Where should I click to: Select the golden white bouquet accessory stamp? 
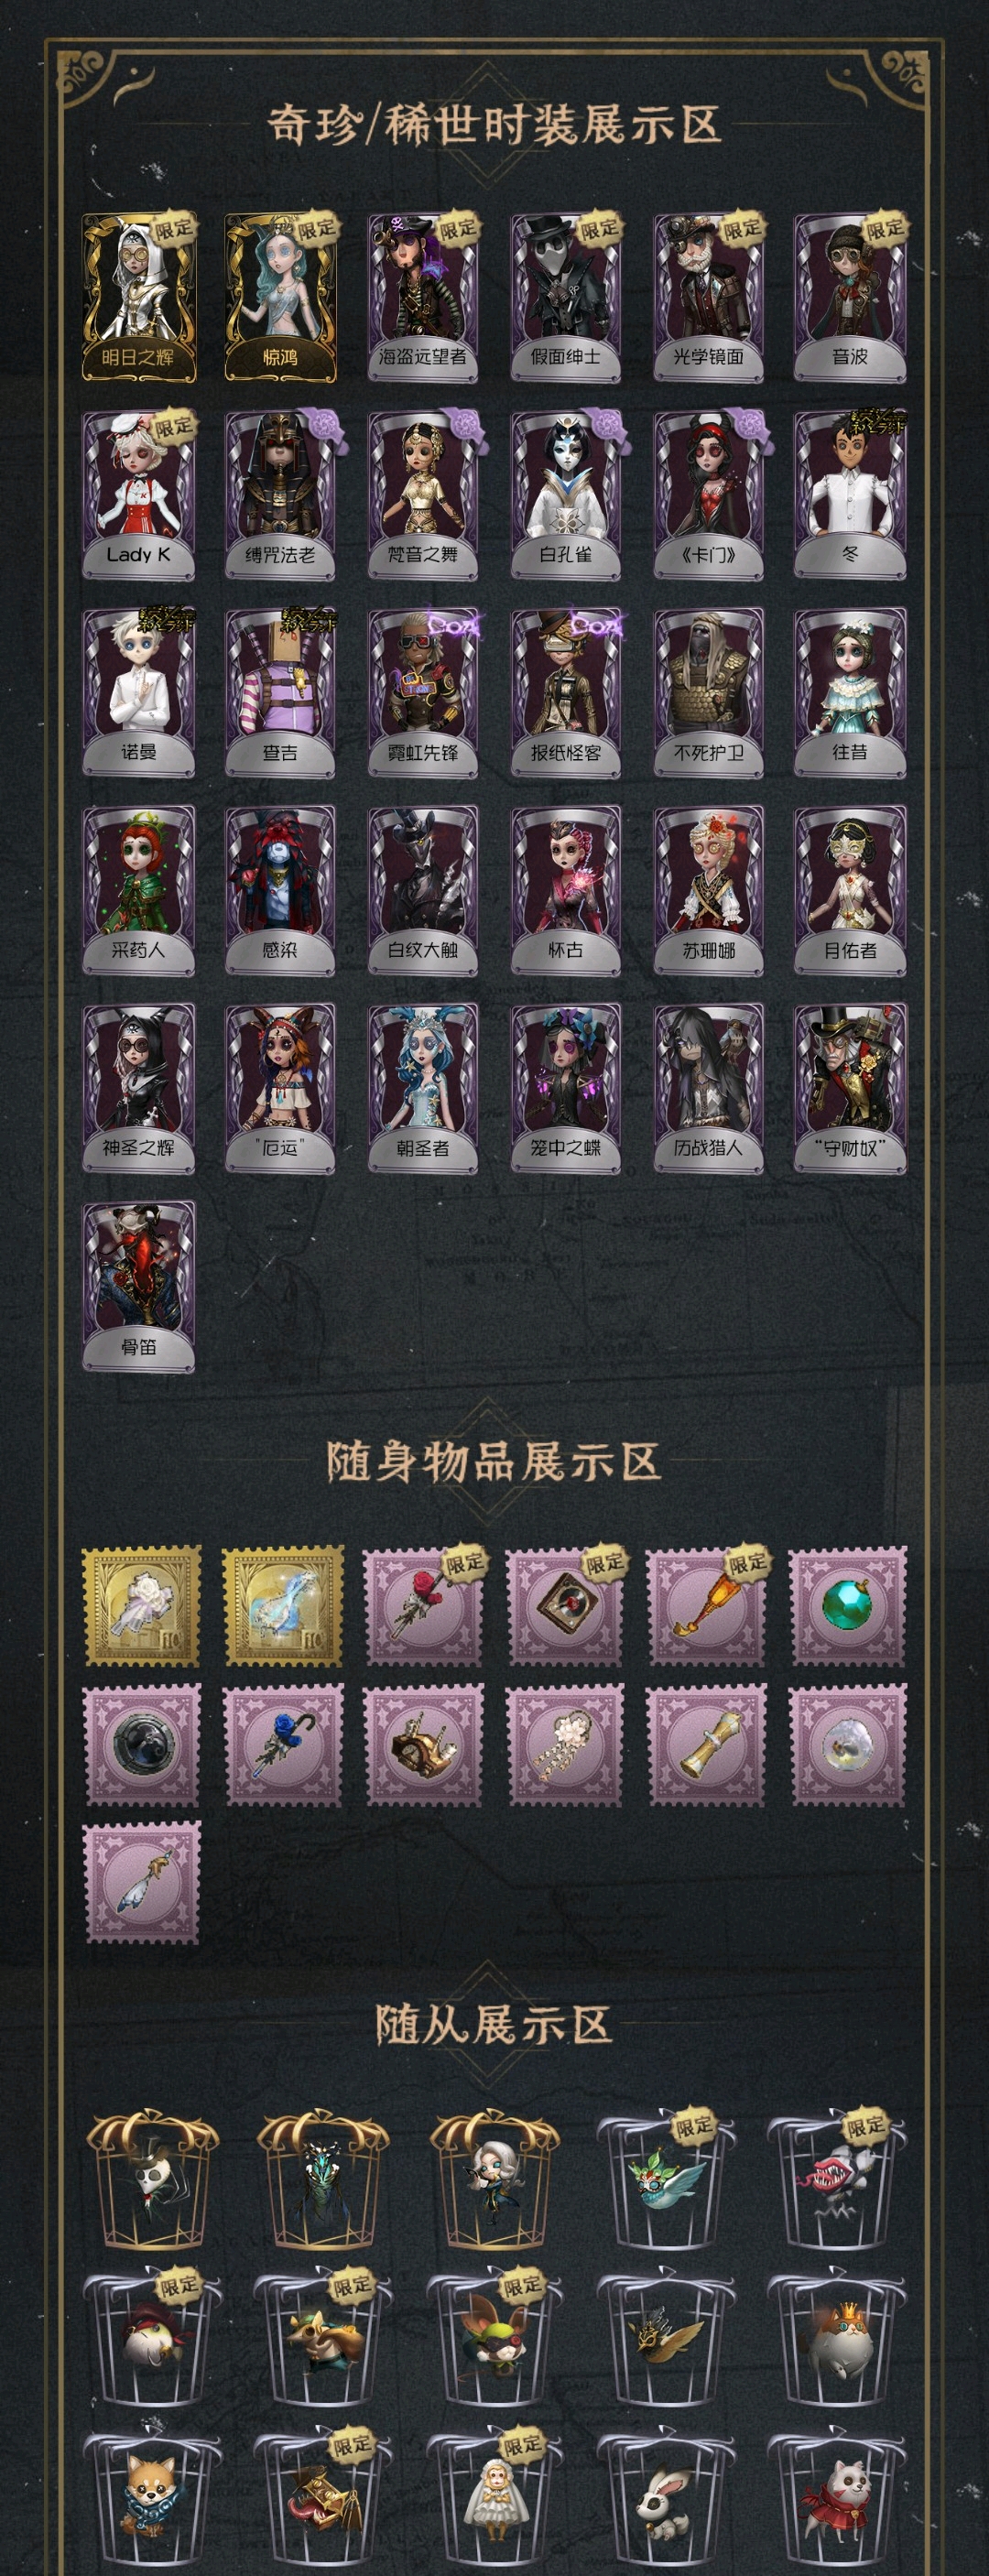142,1606
